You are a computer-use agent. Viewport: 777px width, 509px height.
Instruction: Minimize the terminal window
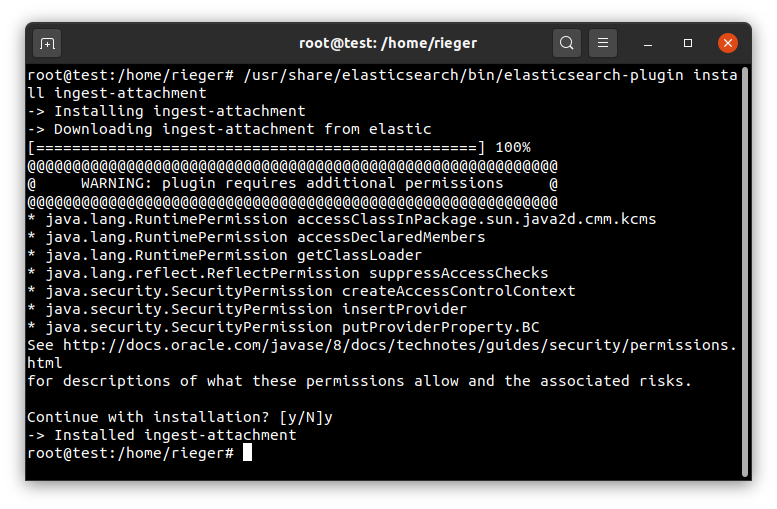(x=648, y=44)
